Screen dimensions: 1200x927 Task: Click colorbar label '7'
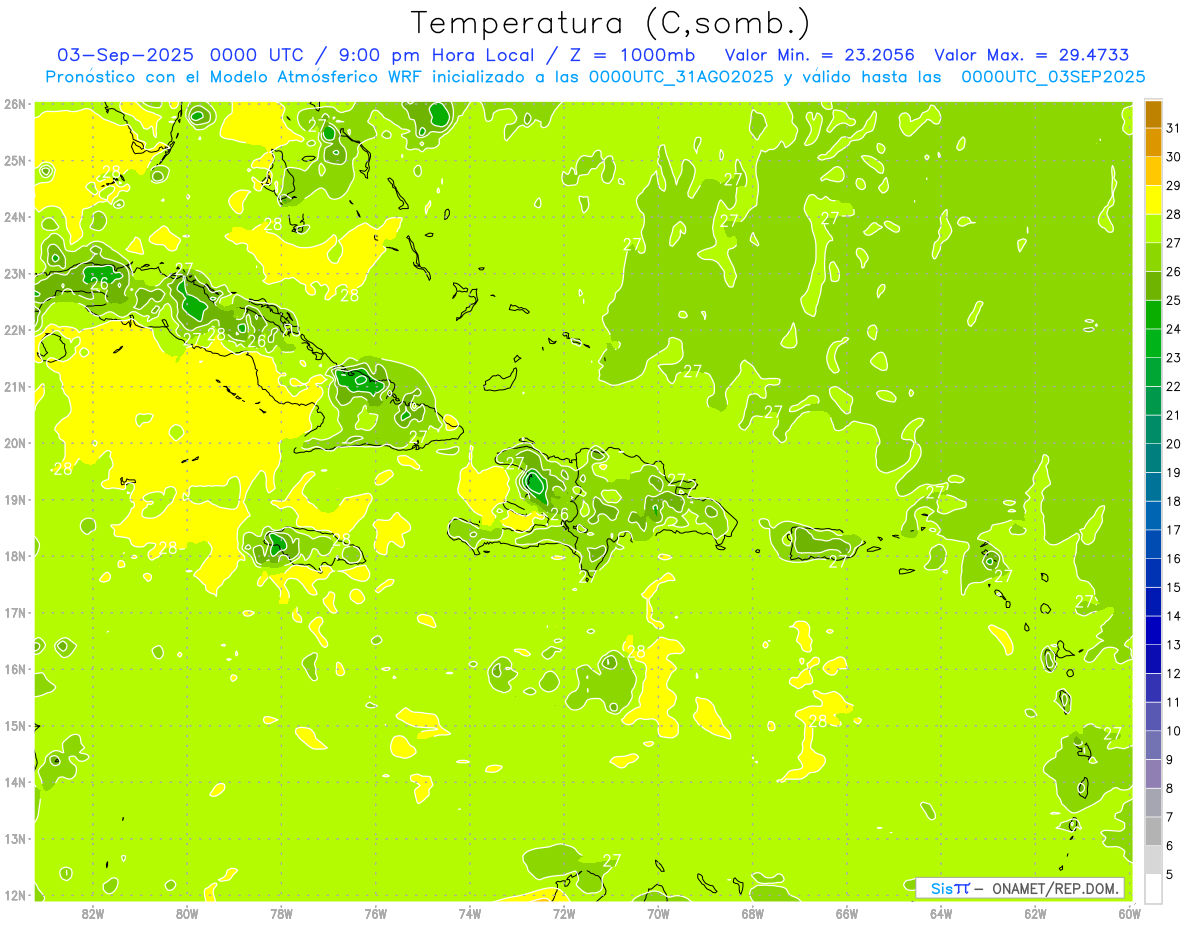coord(1170,817)
